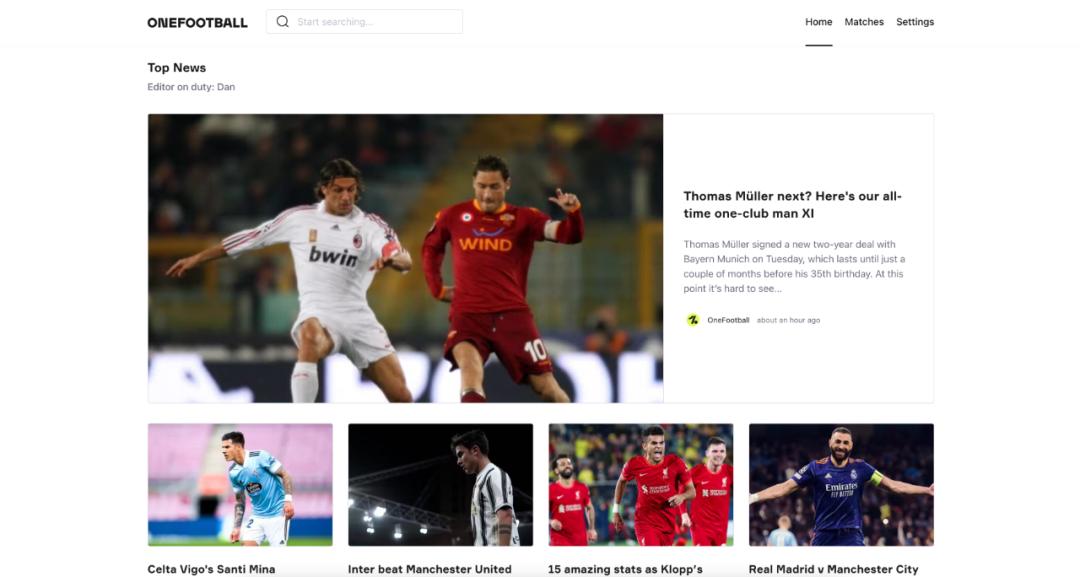Screen dimensions: 1080x577
Task: Open the Celta Vigo player thumbnail
Action: pos(240,485)
